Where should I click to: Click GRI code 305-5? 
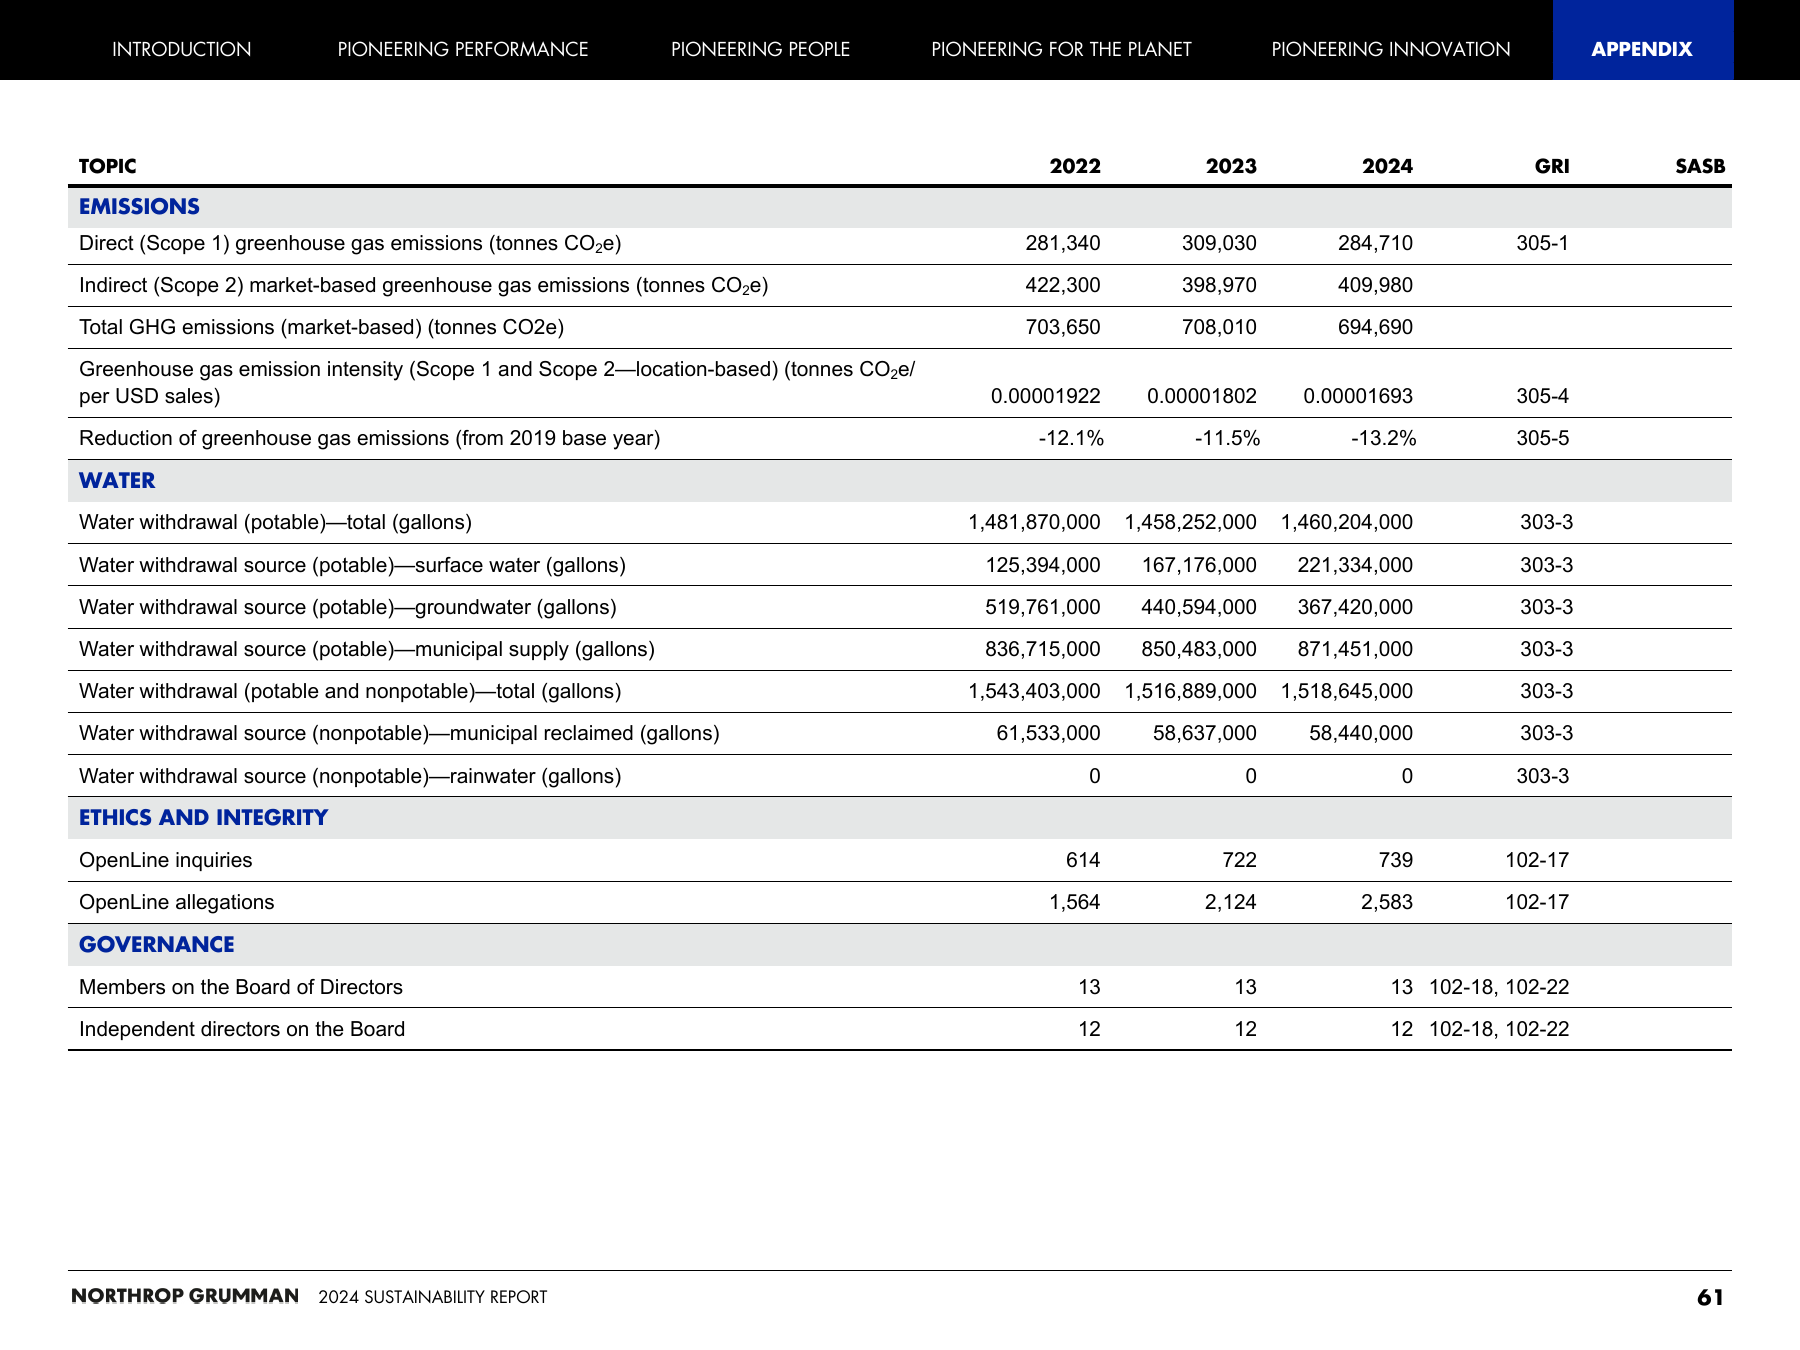pos(1542,438)
